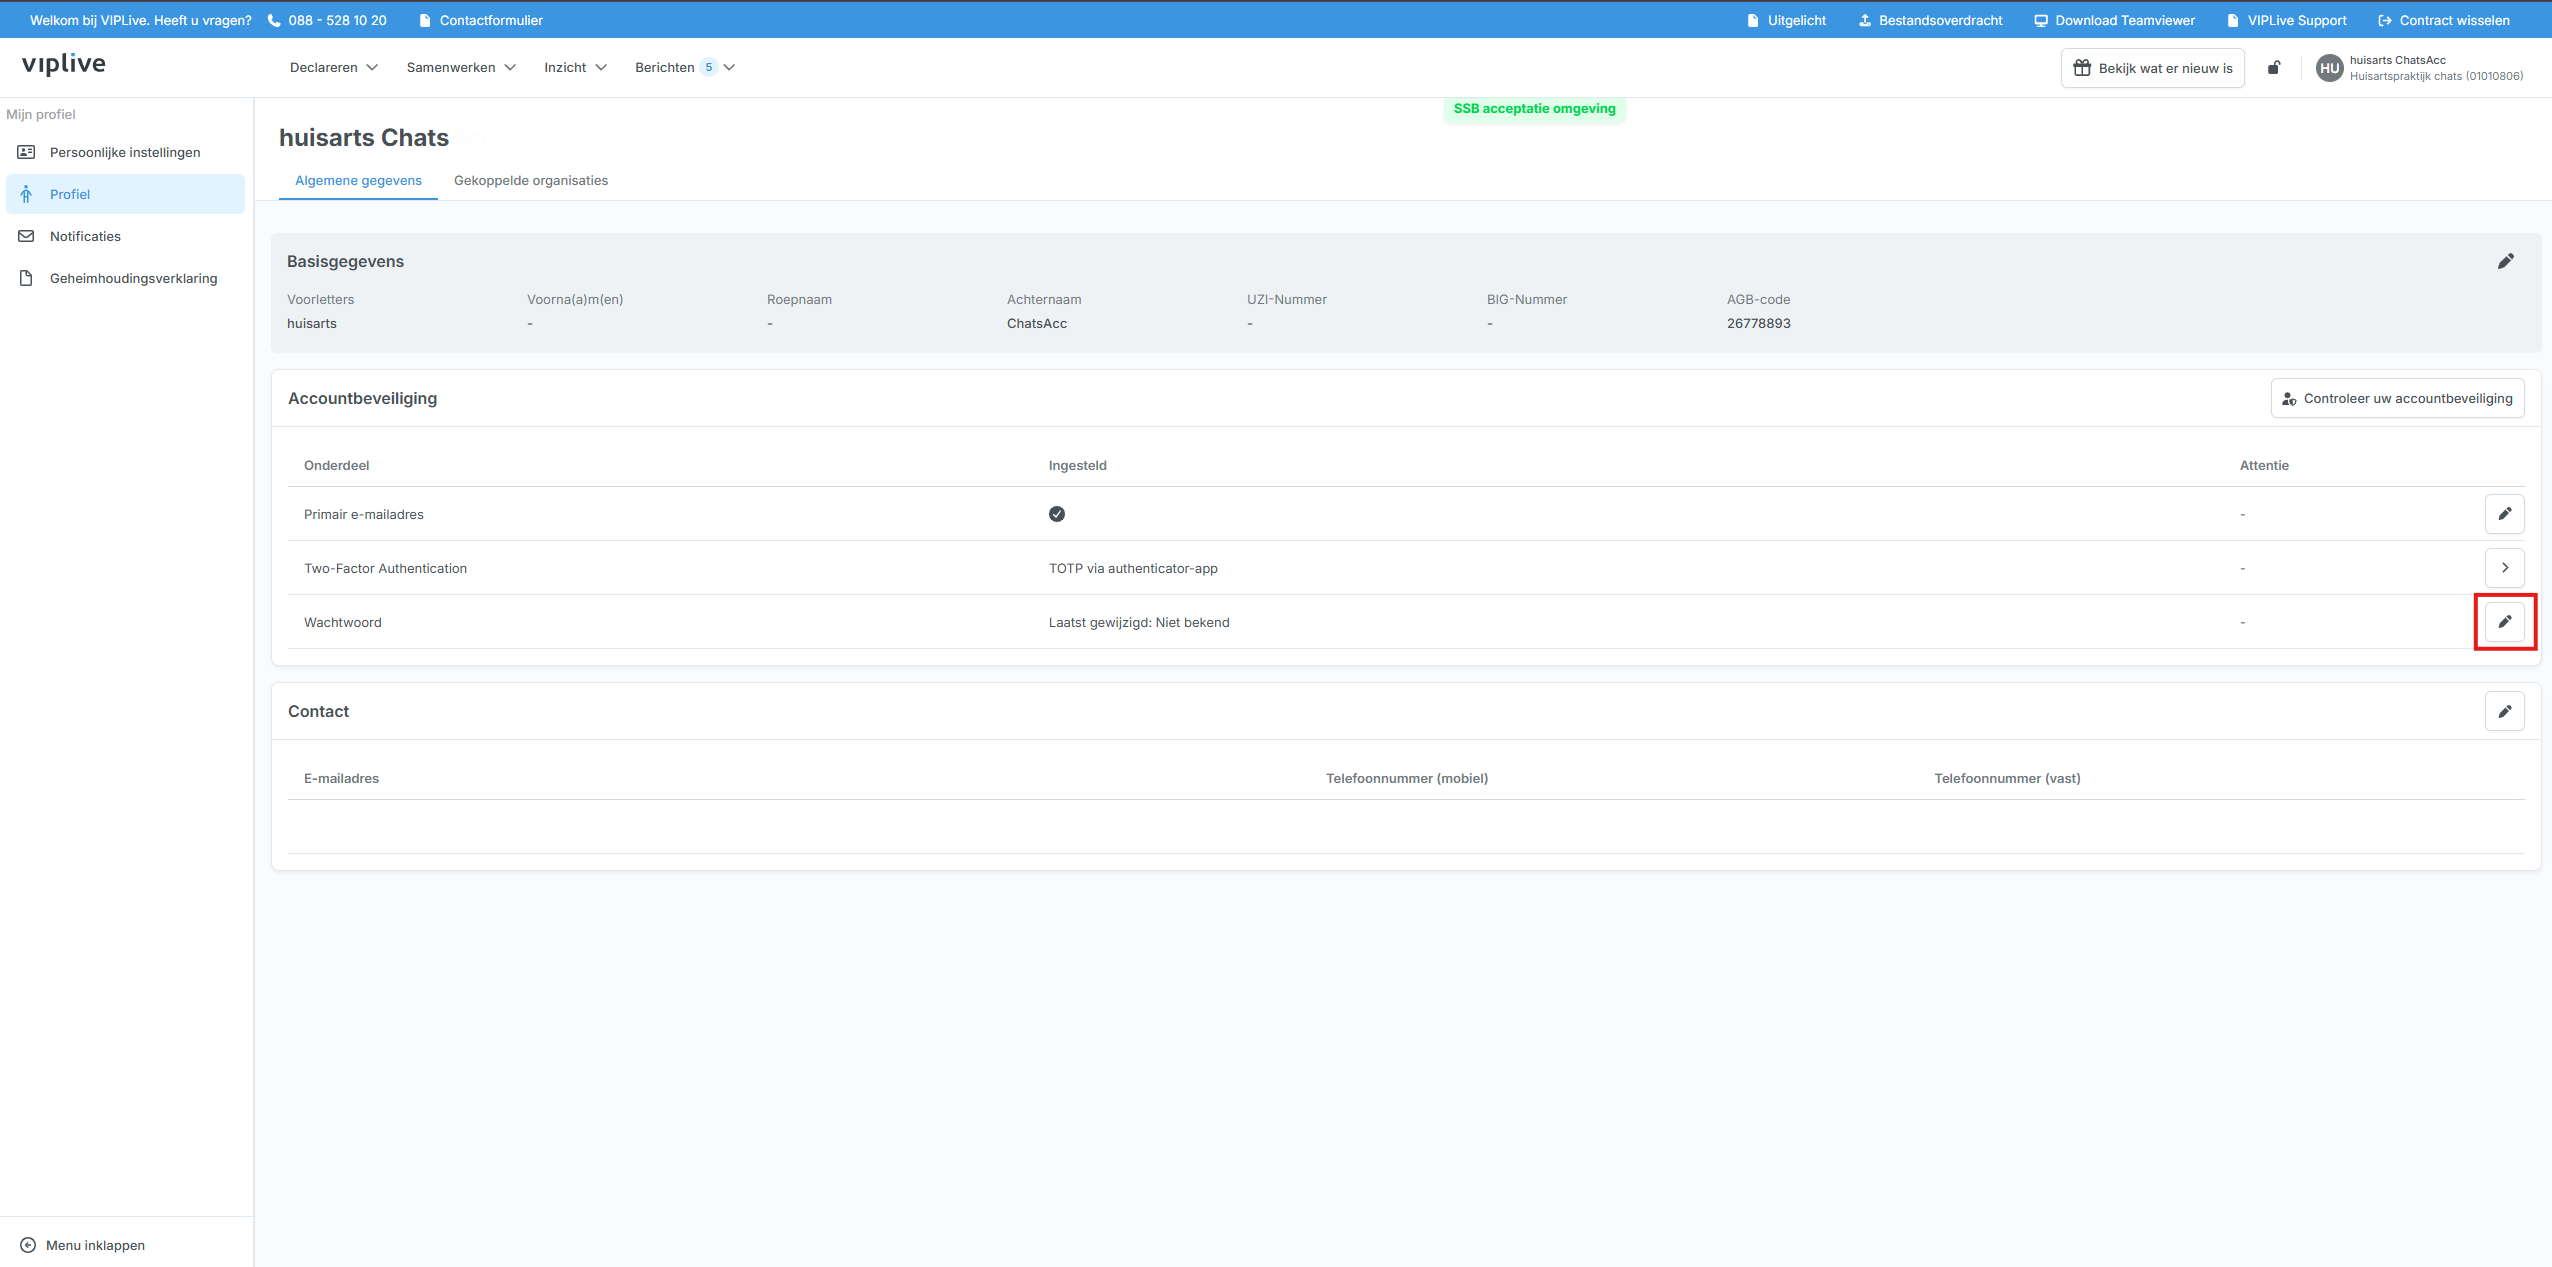Click the phone icon next to 088 number
The width and height of the screenshot is (2552, 1267).
tap(274, 20)
